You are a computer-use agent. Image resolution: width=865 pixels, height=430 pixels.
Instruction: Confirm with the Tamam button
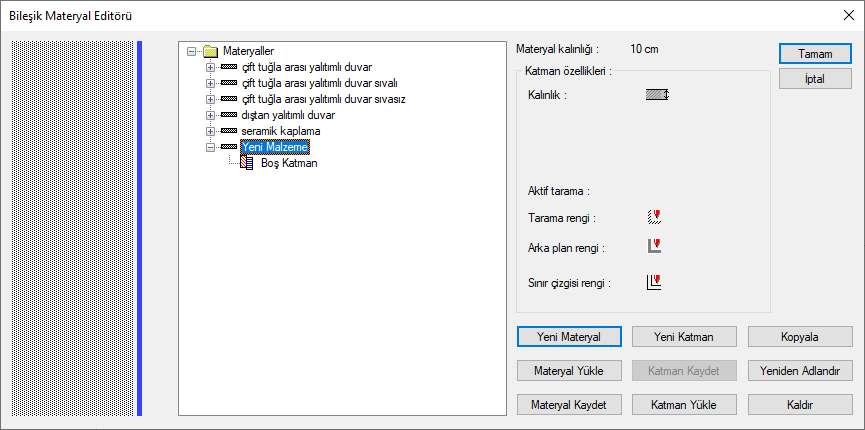click(x=815, y=54)
